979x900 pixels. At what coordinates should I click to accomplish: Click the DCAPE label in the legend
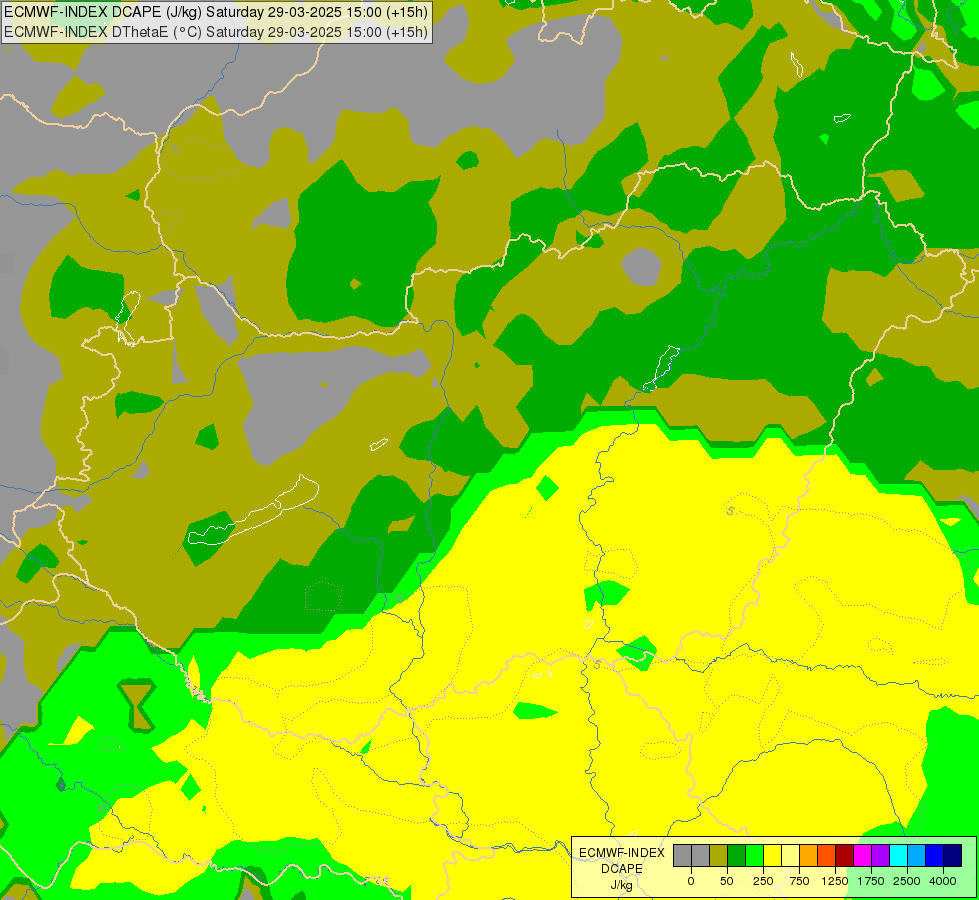coord(622,869)
